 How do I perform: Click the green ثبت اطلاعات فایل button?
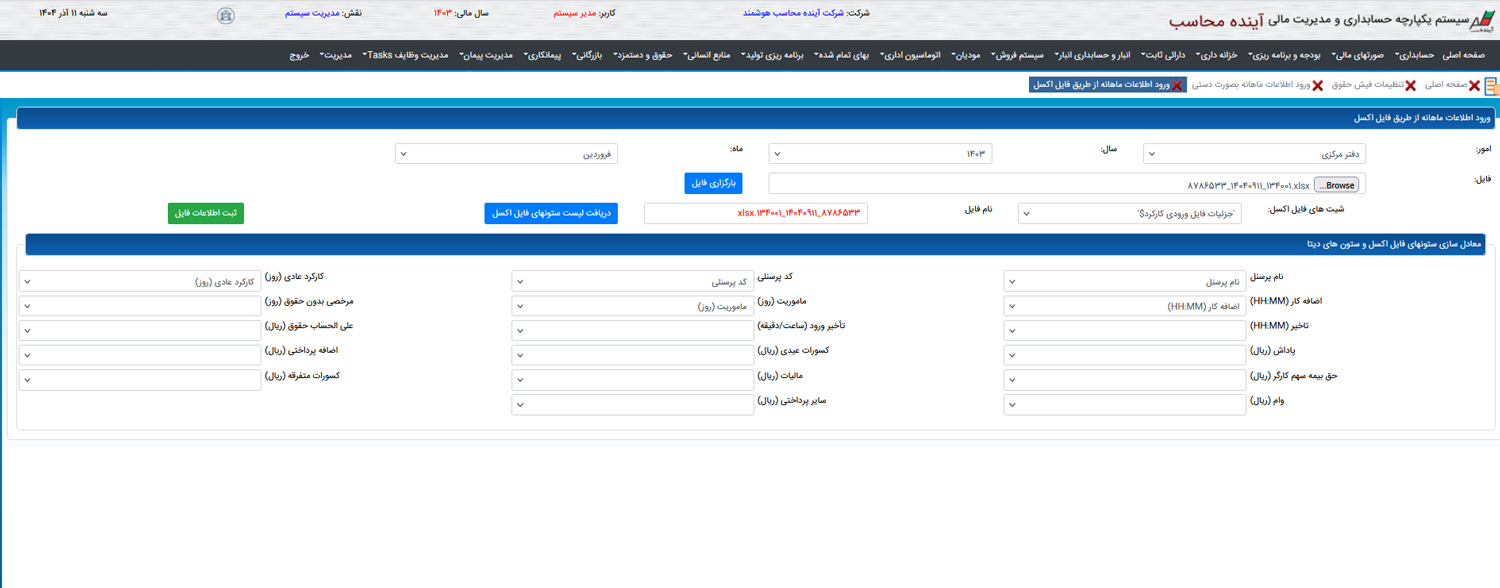pyautogui.click(x=206, y=213)
